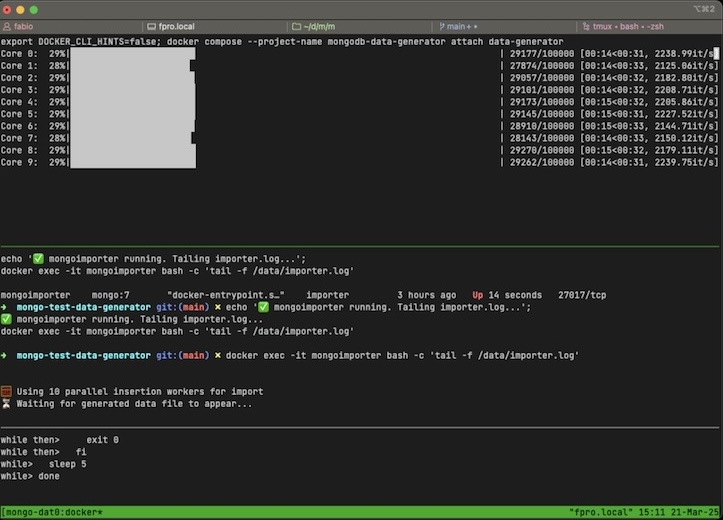
Task: Click the cursor block at end of Core 0 line
Action: tap(716, 54)
